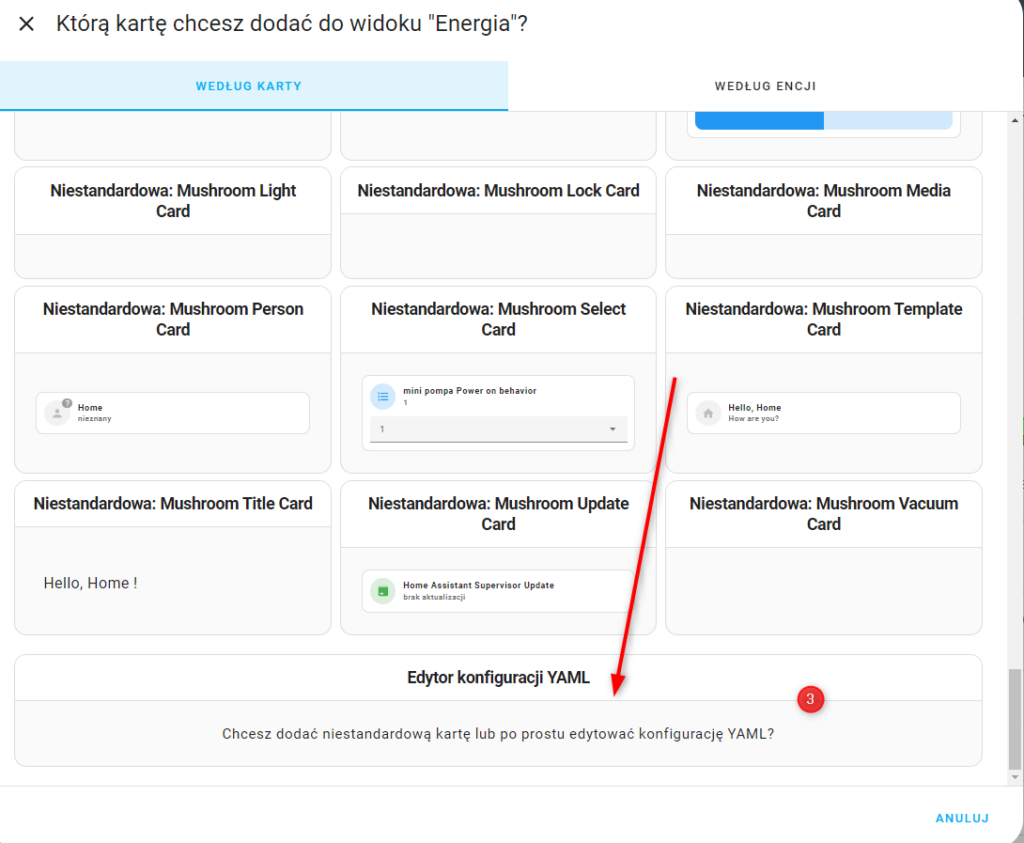Pick the Mushroom Media Card
Viewport: 1024px width, 843px height.
coord(823,201)
